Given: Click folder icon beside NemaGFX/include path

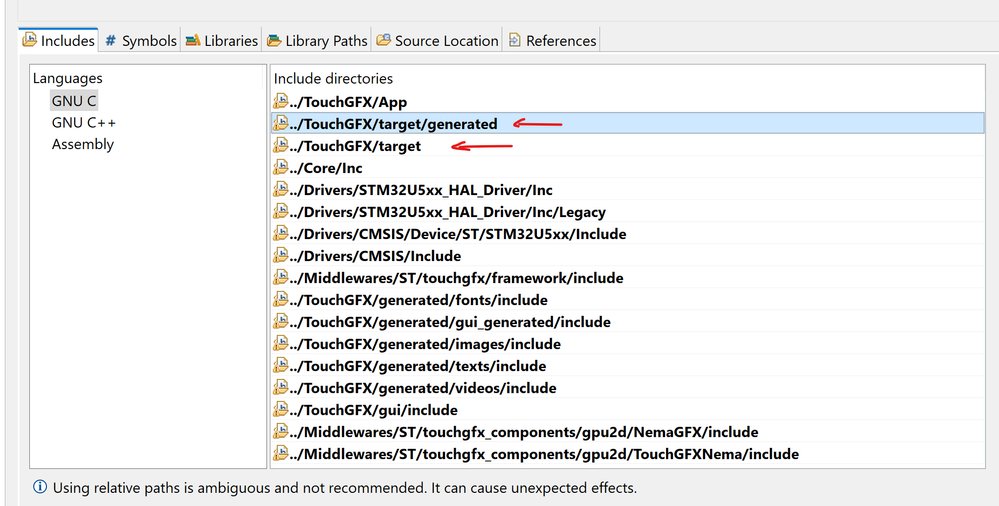Looking at the screenshot, I should 280,431.
